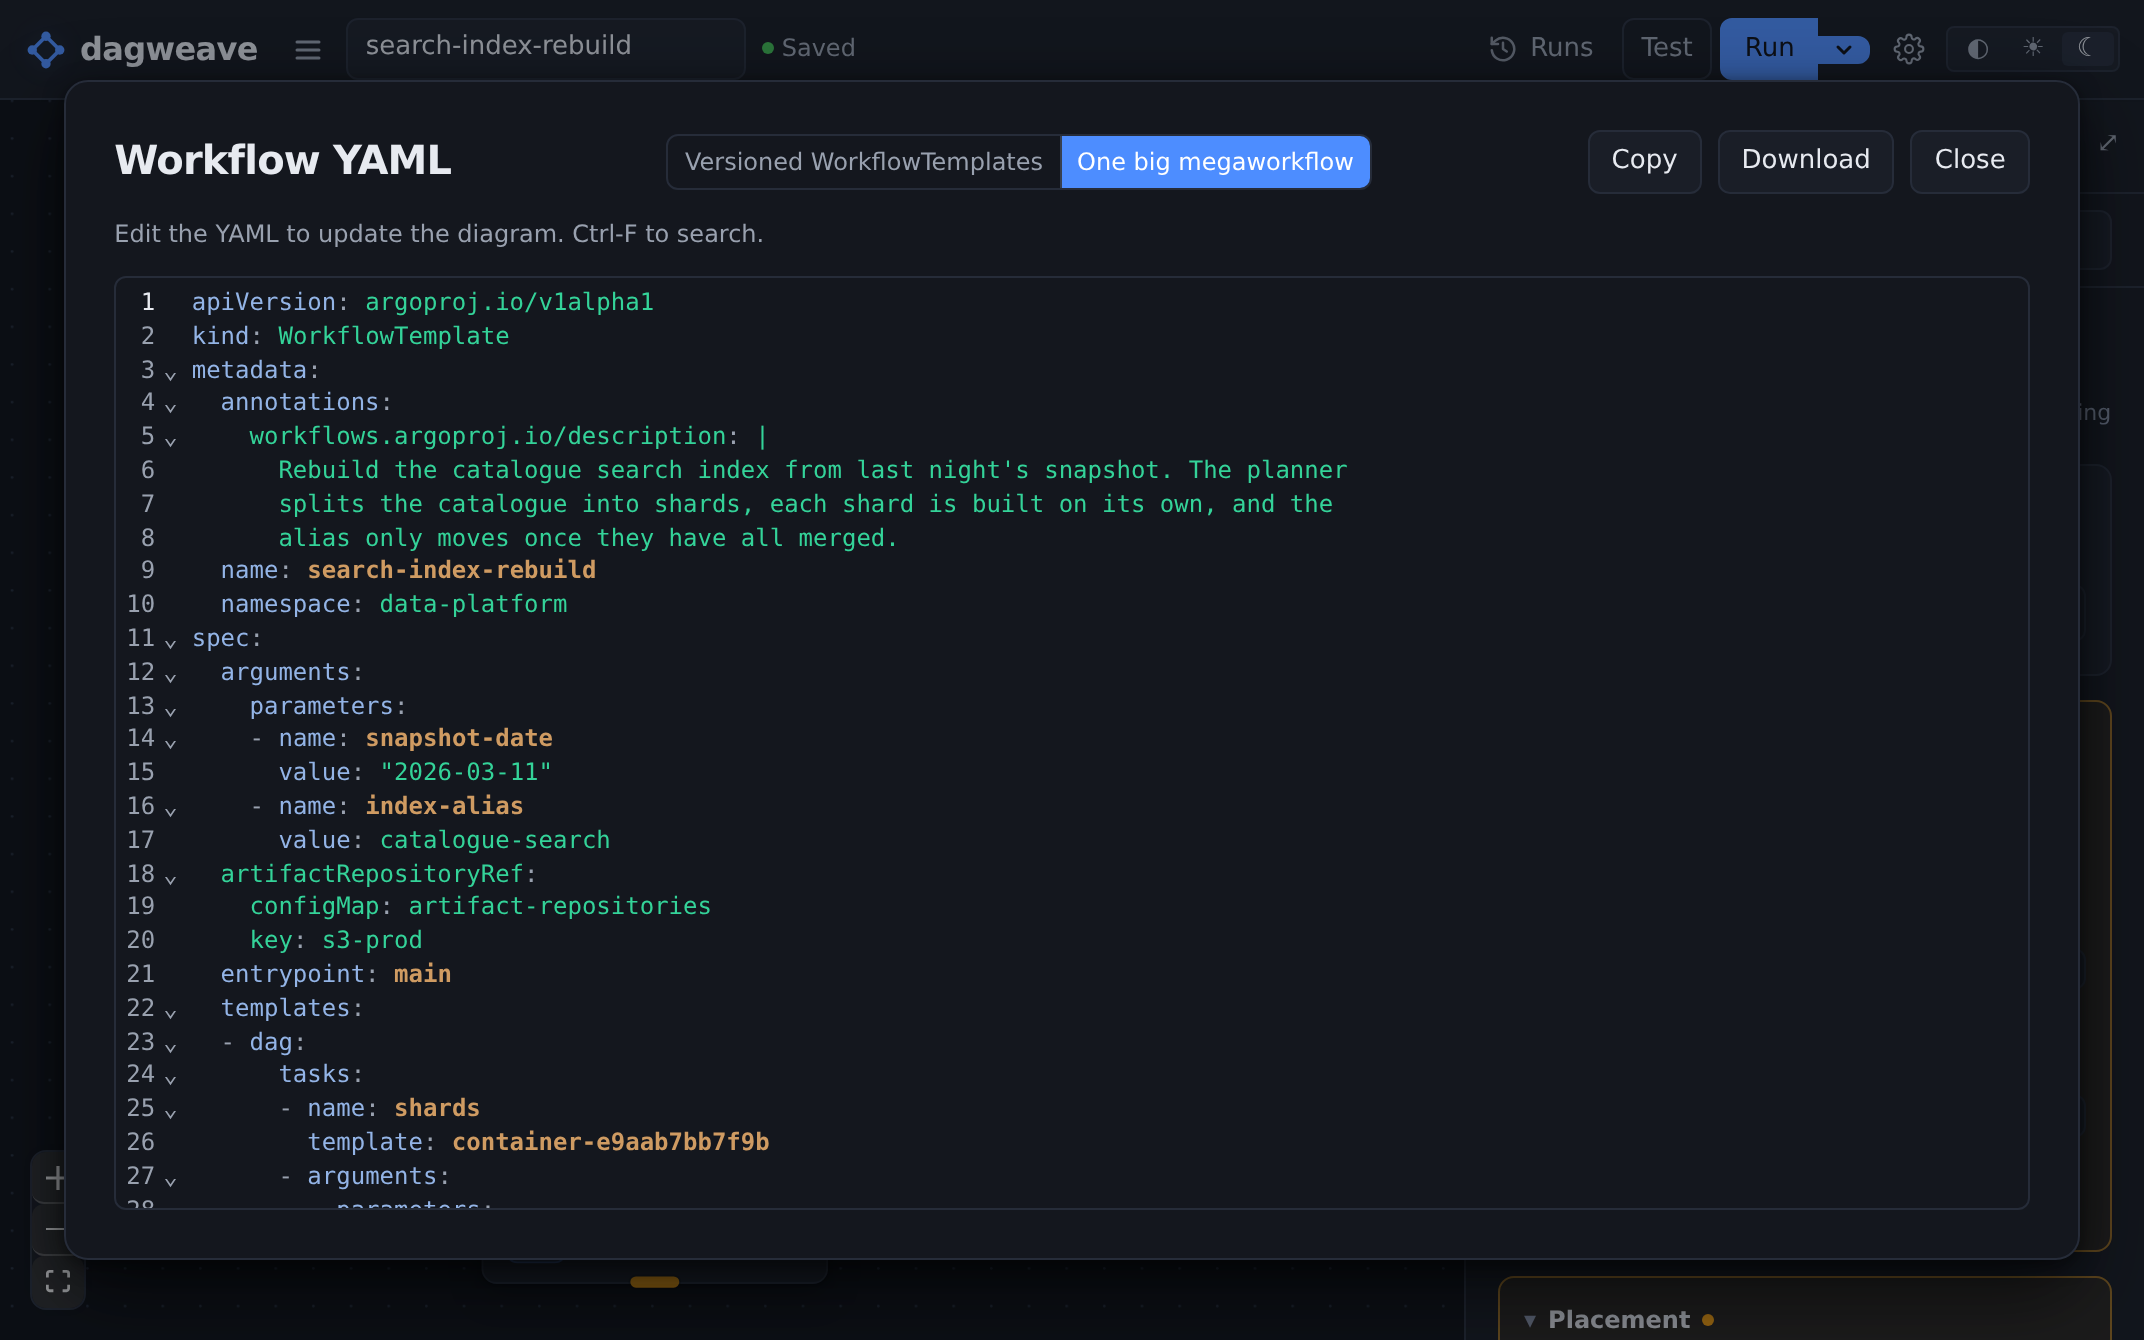The image size is (2144, 1340).
Task: Open the Run dropdown arrow
Action: (x=1844, y=49)
